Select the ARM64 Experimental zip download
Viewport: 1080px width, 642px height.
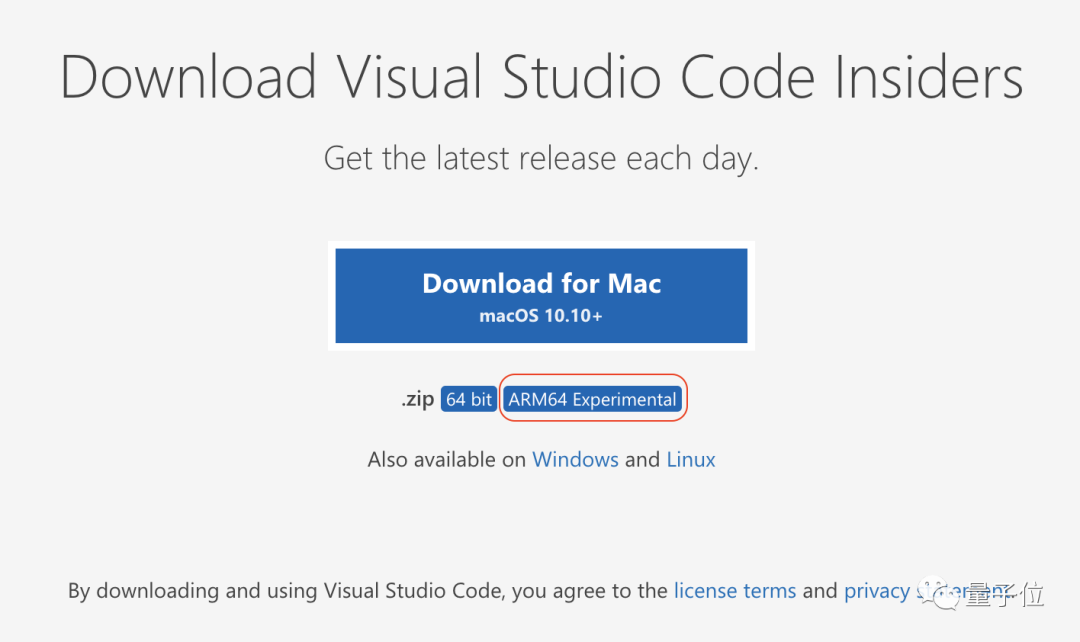pos(592,399)
